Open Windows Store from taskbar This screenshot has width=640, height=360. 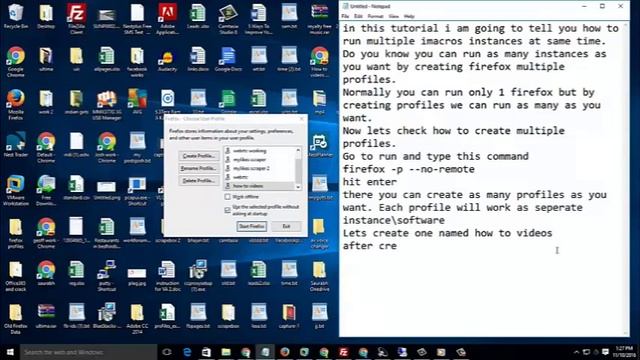206,352
